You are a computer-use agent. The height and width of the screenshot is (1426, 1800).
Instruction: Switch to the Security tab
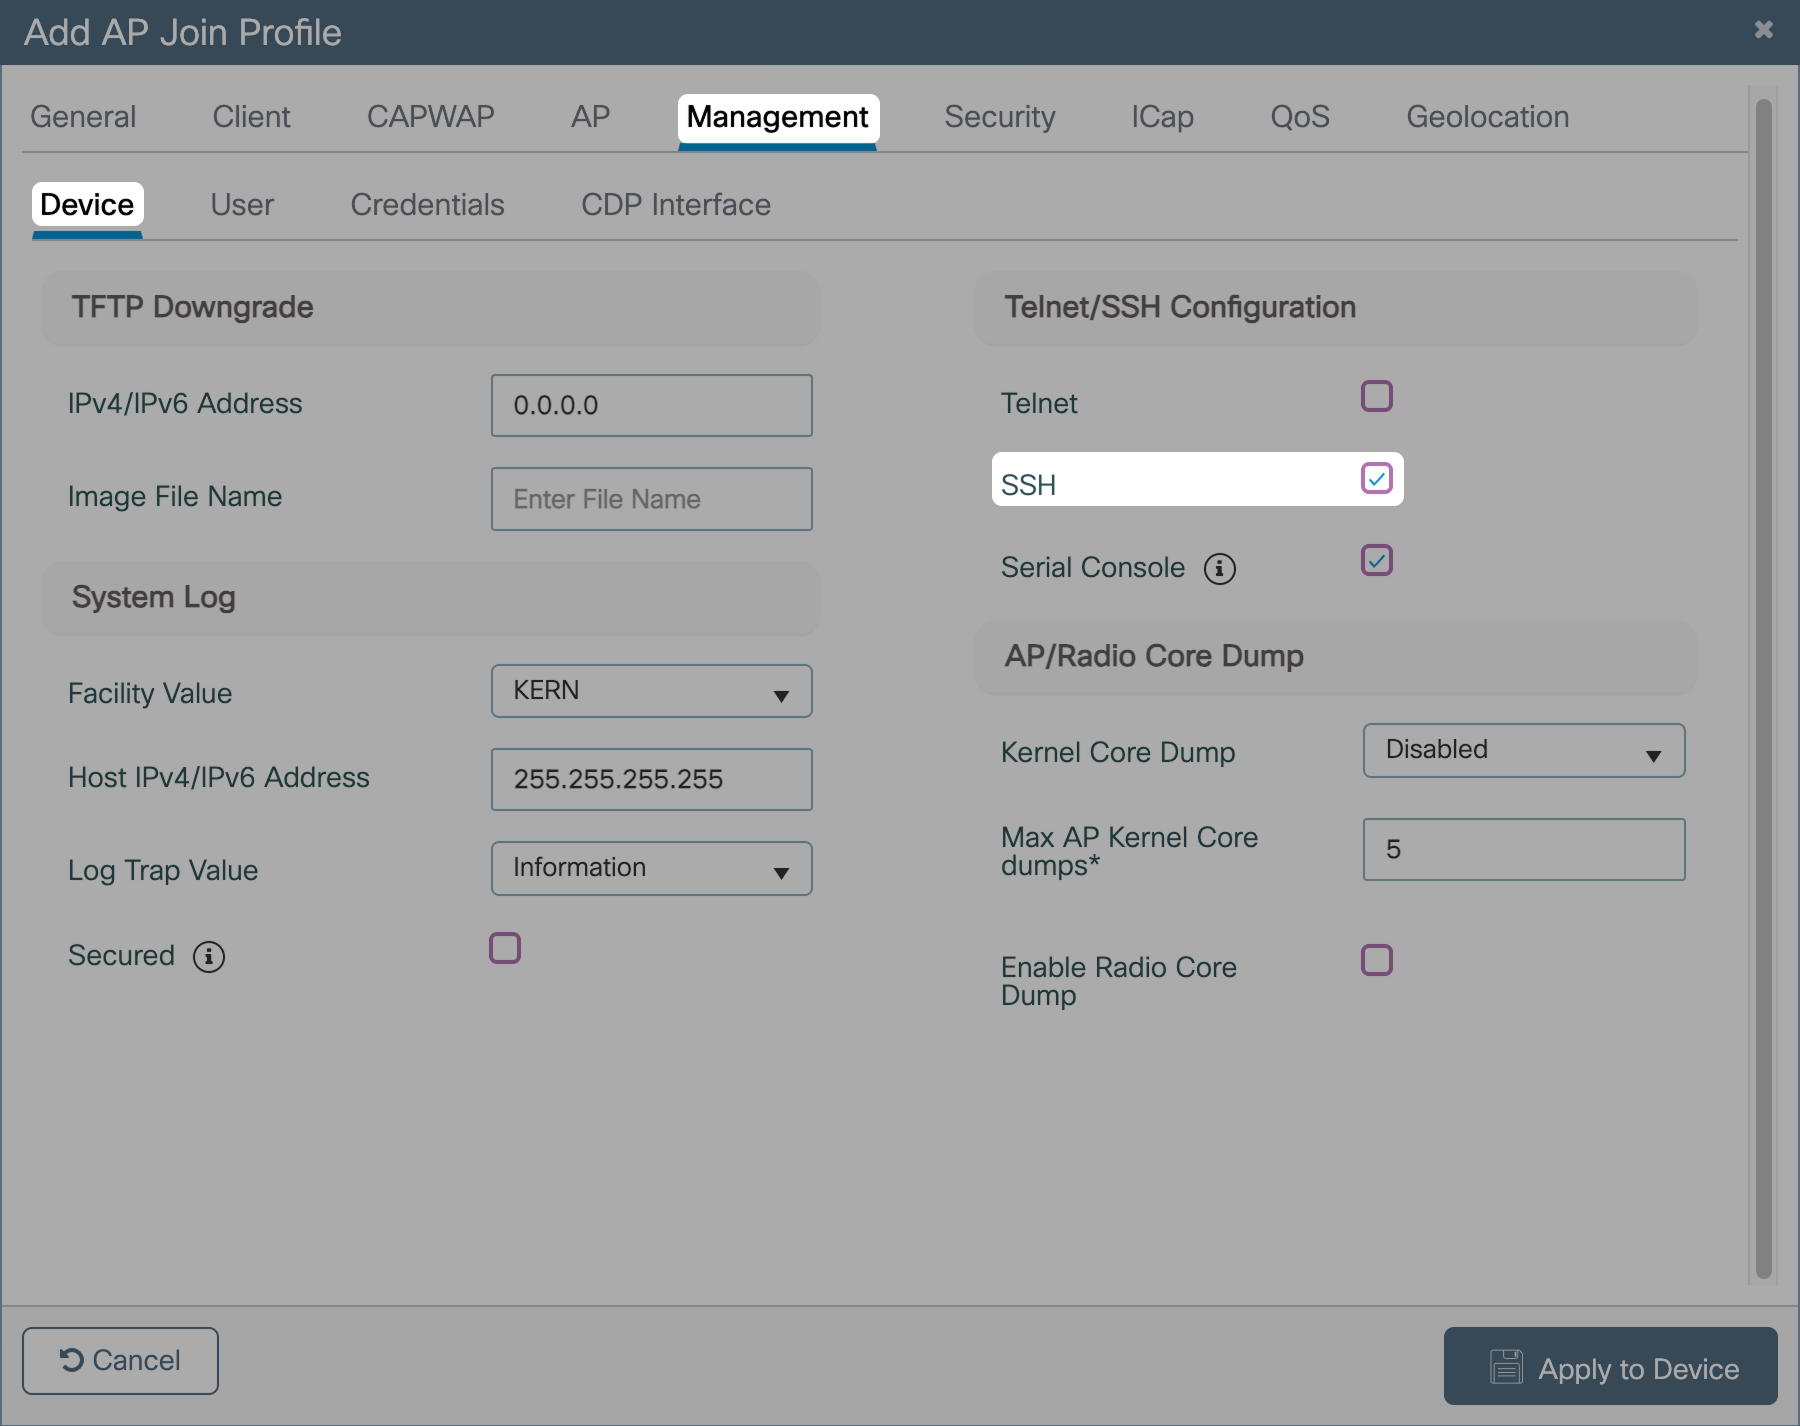[x=999, y=117]
